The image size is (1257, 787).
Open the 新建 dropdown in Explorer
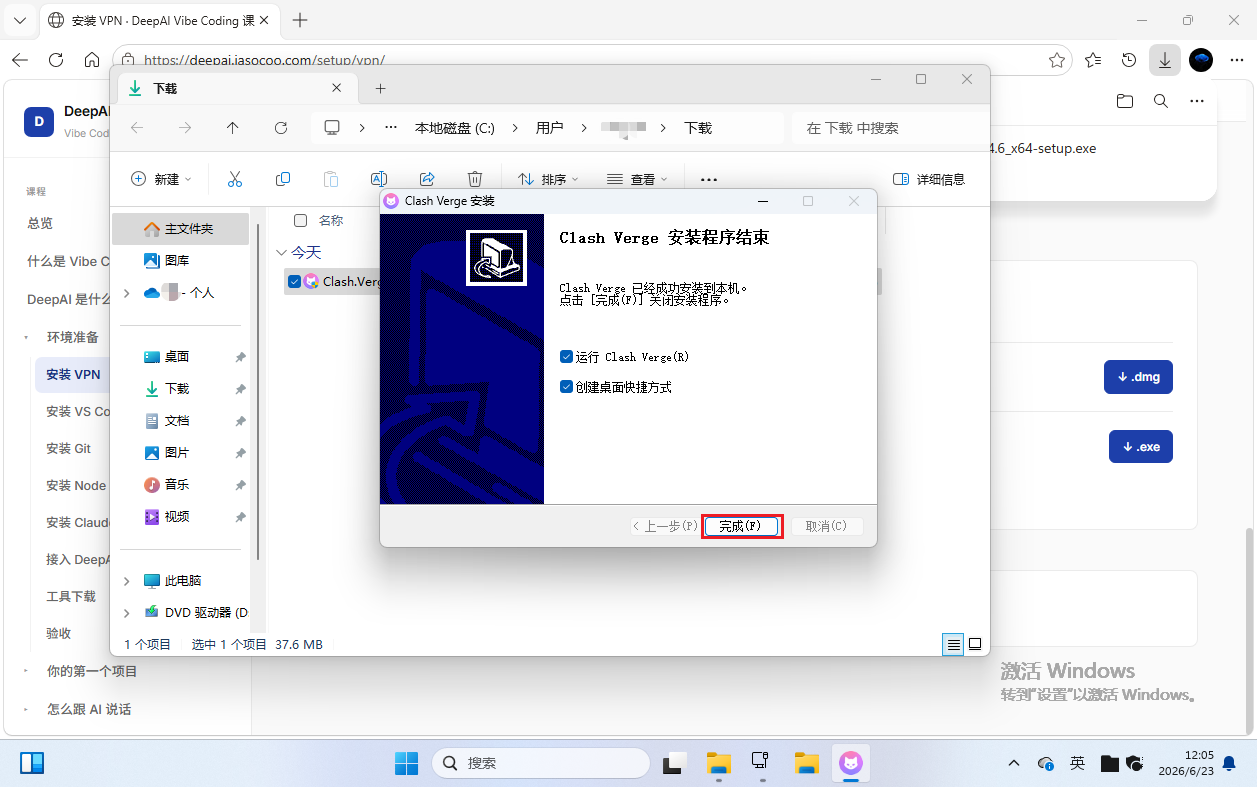click(x=161, y=179)
